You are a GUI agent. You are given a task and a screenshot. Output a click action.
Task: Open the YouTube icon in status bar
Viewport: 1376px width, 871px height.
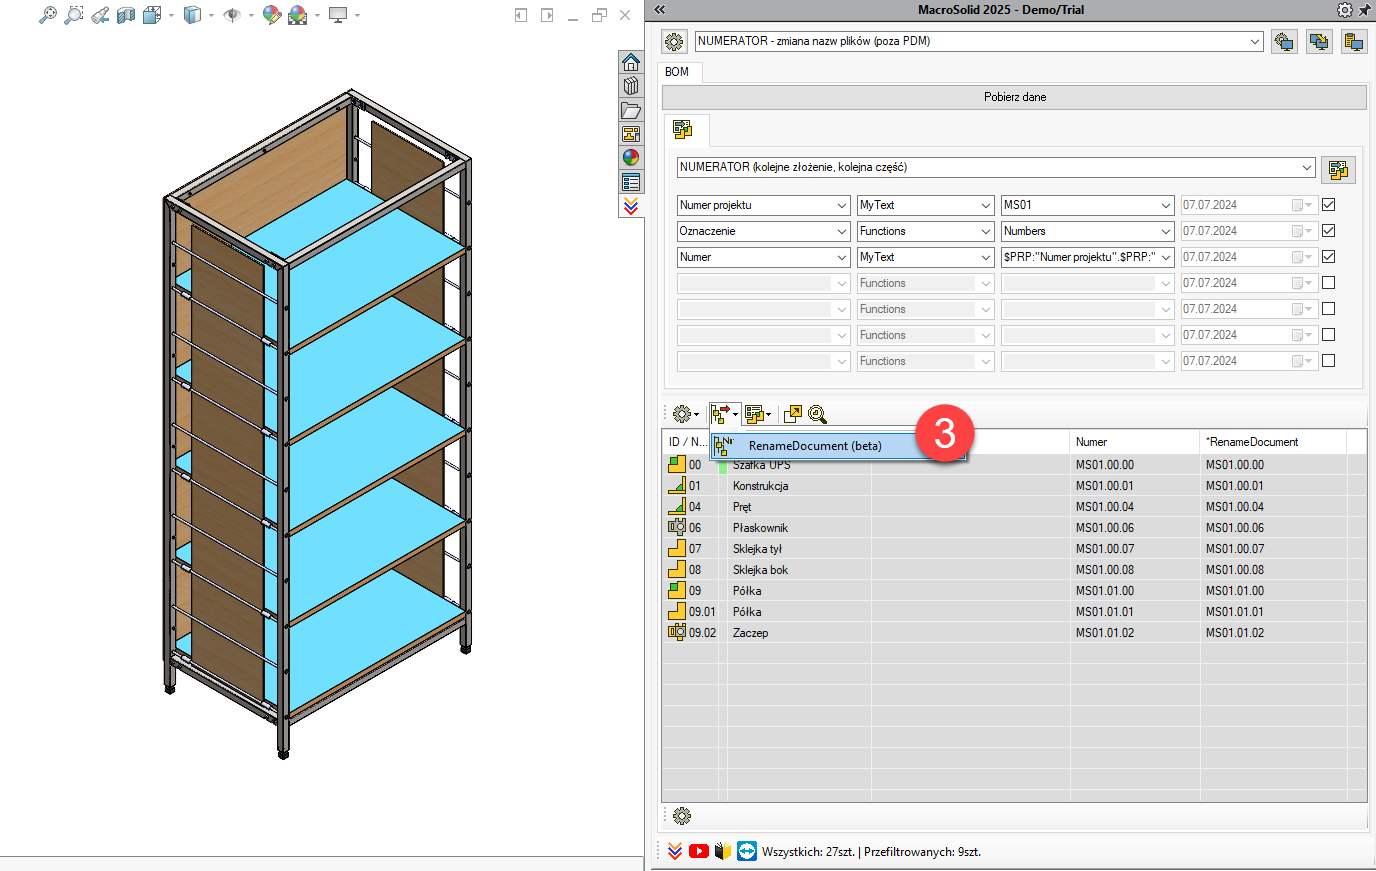[699, 851]
